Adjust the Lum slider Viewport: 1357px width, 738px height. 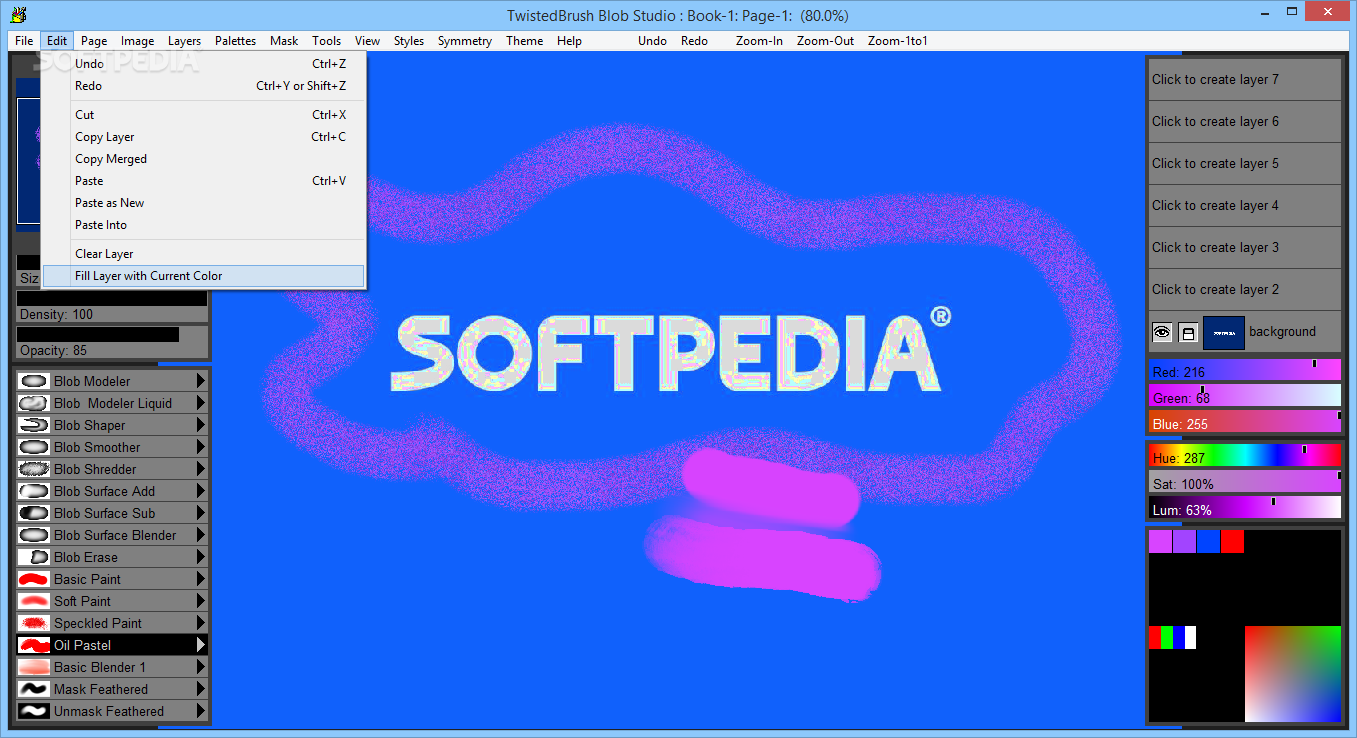click(x=1244, y=508)
